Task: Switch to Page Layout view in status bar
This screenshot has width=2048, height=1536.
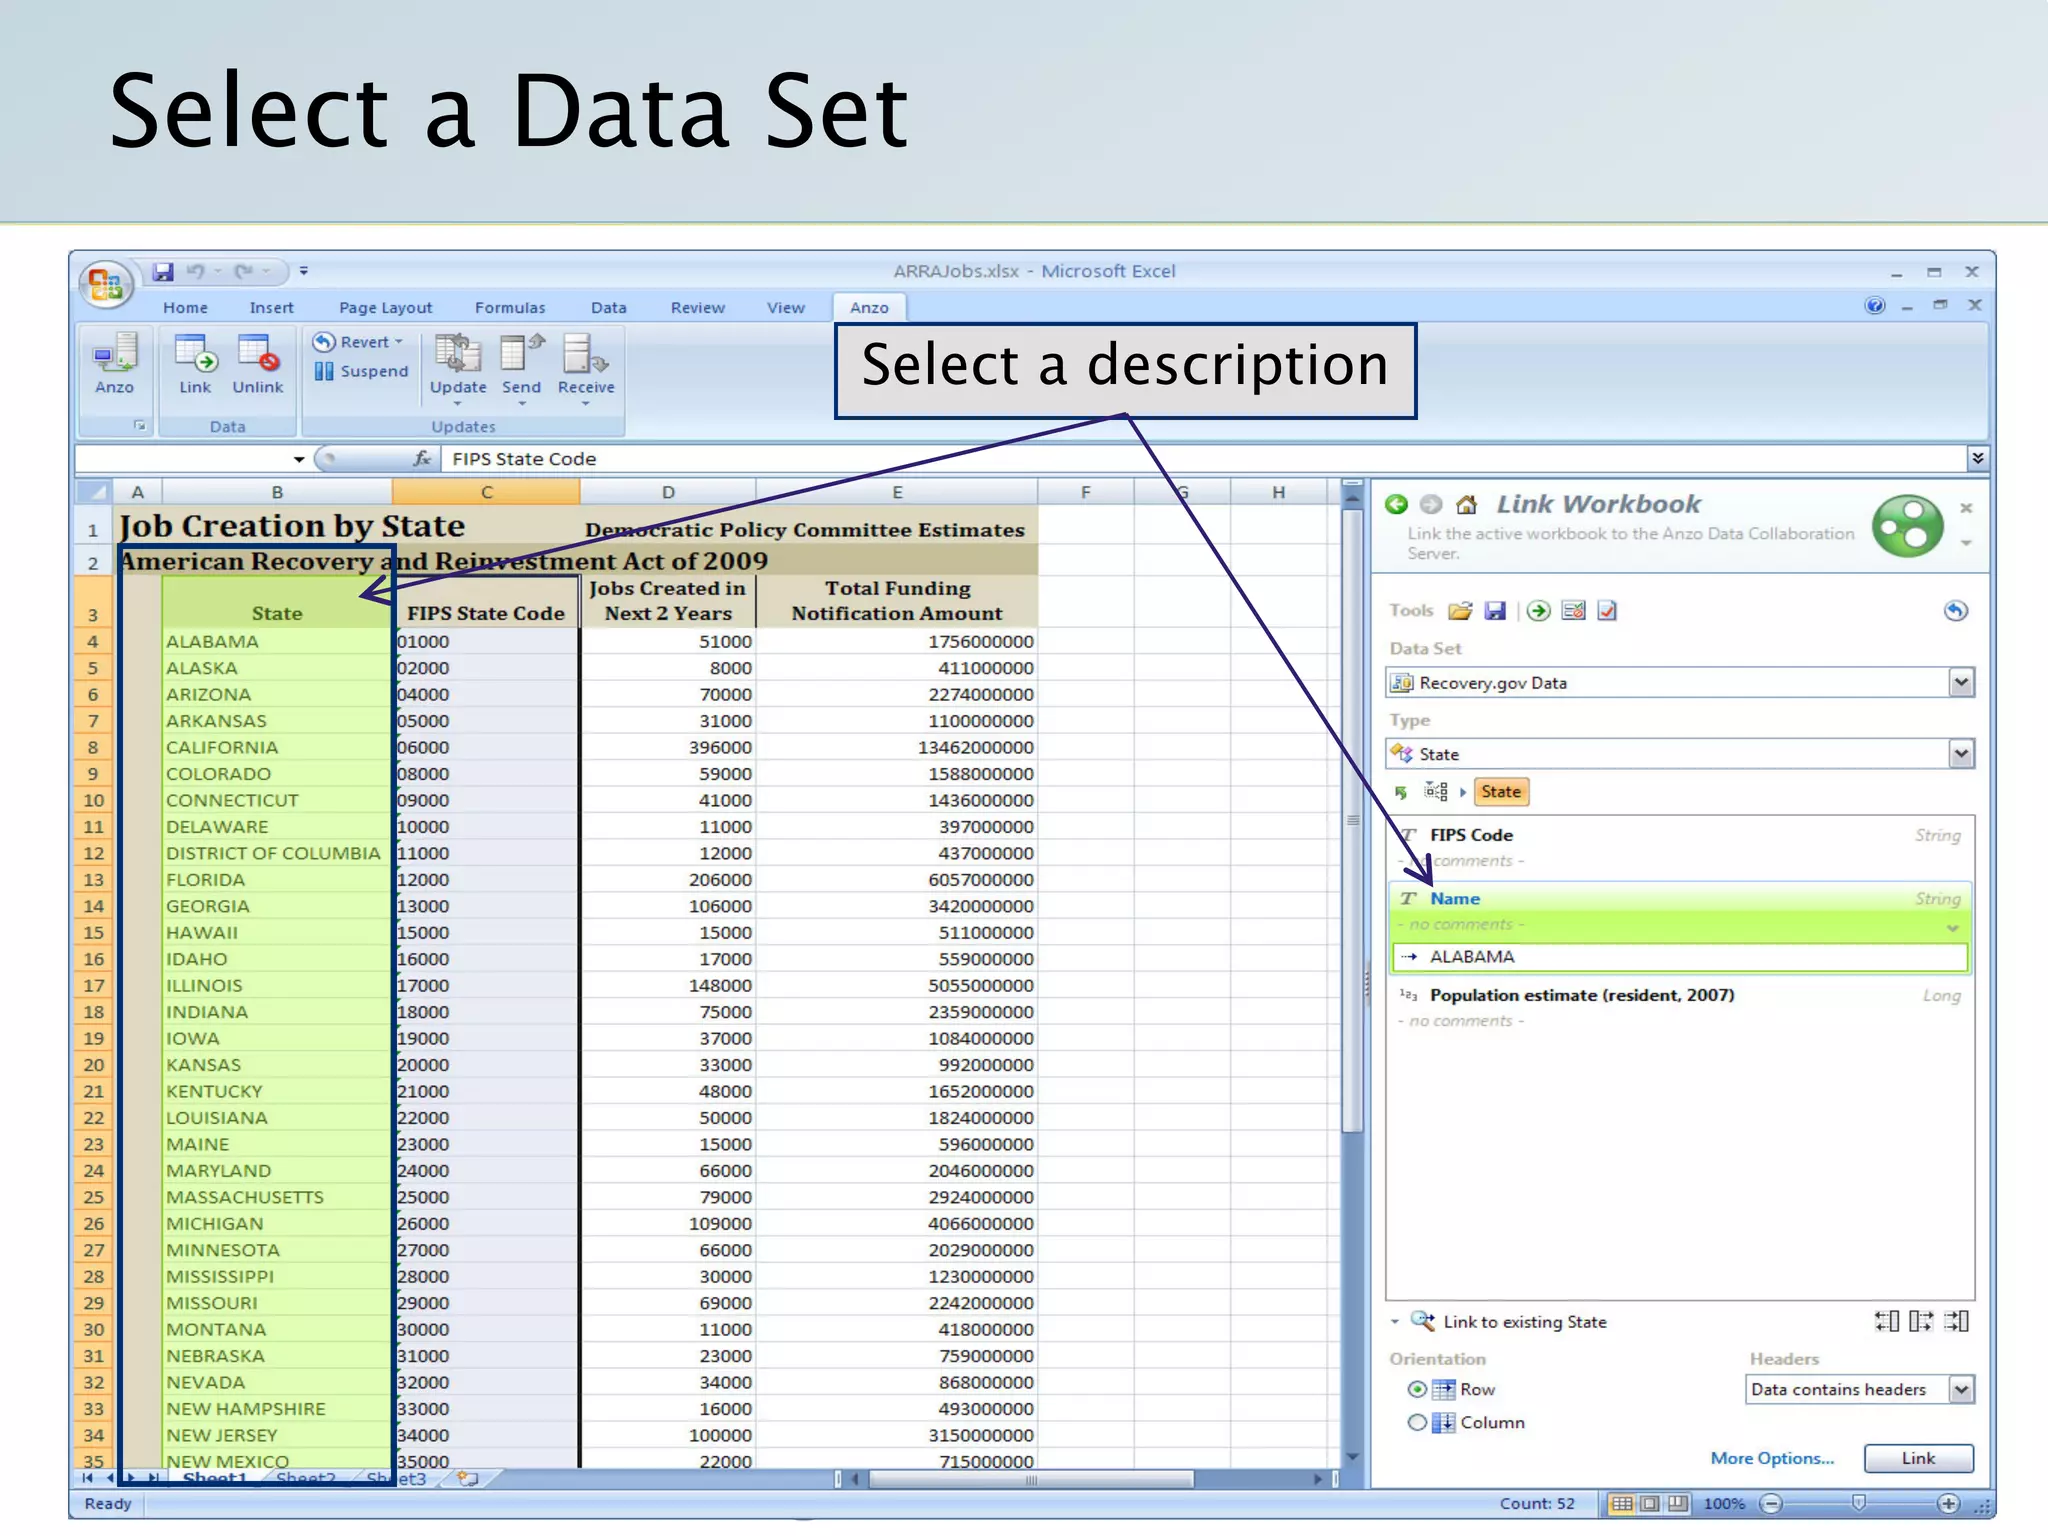Action: click(1649, 1503)
